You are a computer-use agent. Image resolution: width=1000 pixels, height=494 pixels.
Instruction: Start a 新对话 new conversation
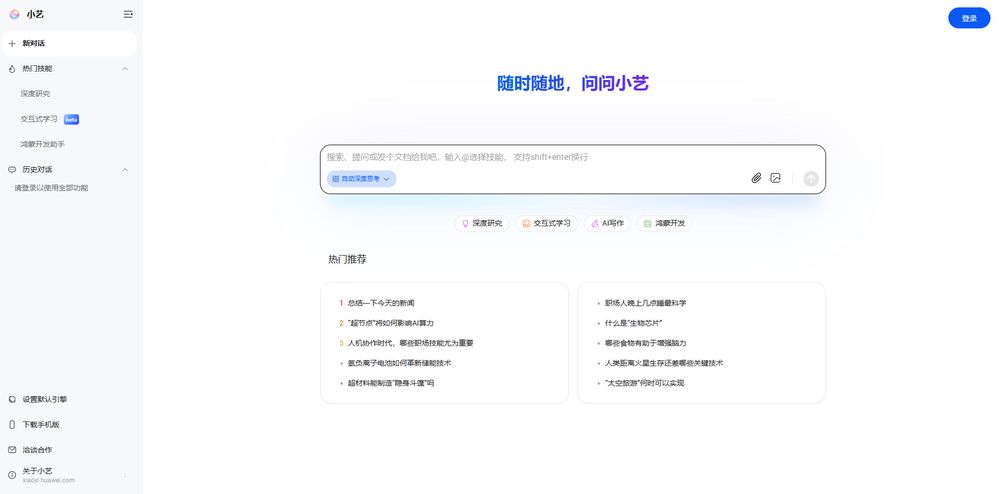coord(69,43)
